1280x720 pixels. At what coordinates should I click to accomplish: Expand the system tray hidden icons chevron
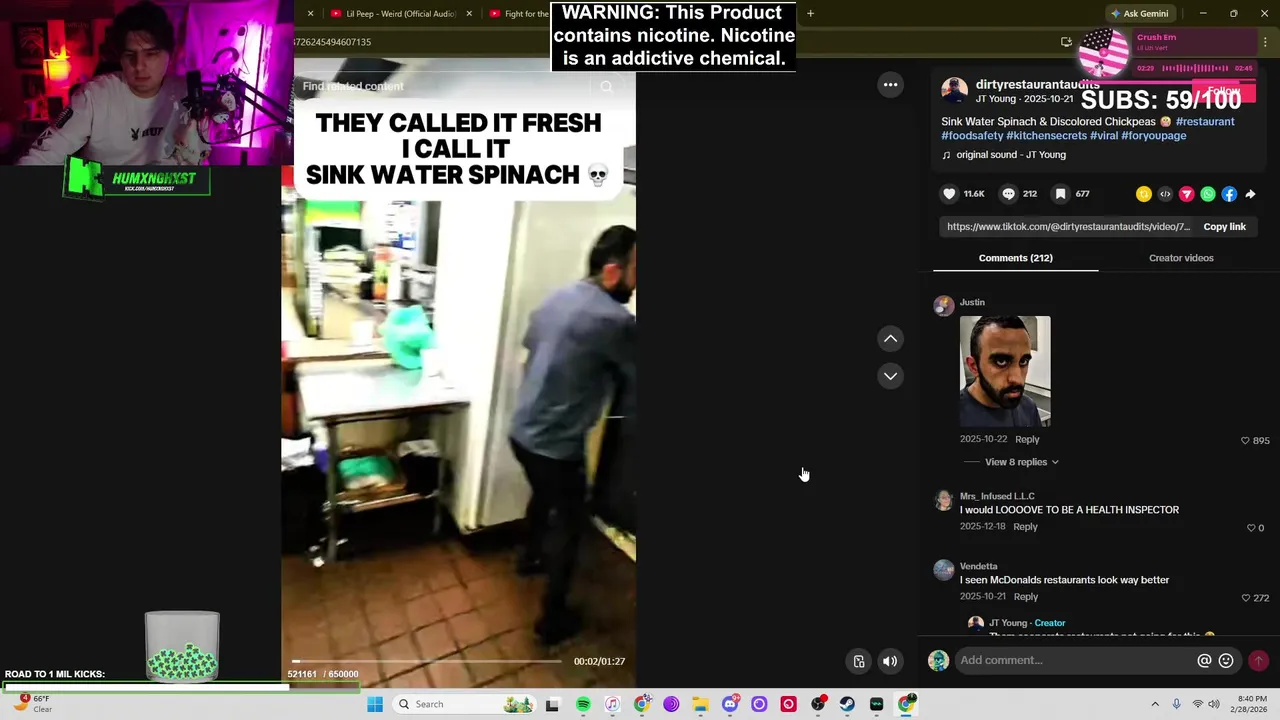tap(1155, 704)
